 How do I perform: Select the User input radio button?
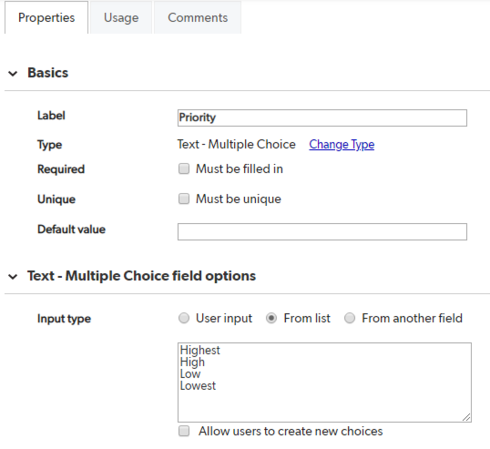184,318
